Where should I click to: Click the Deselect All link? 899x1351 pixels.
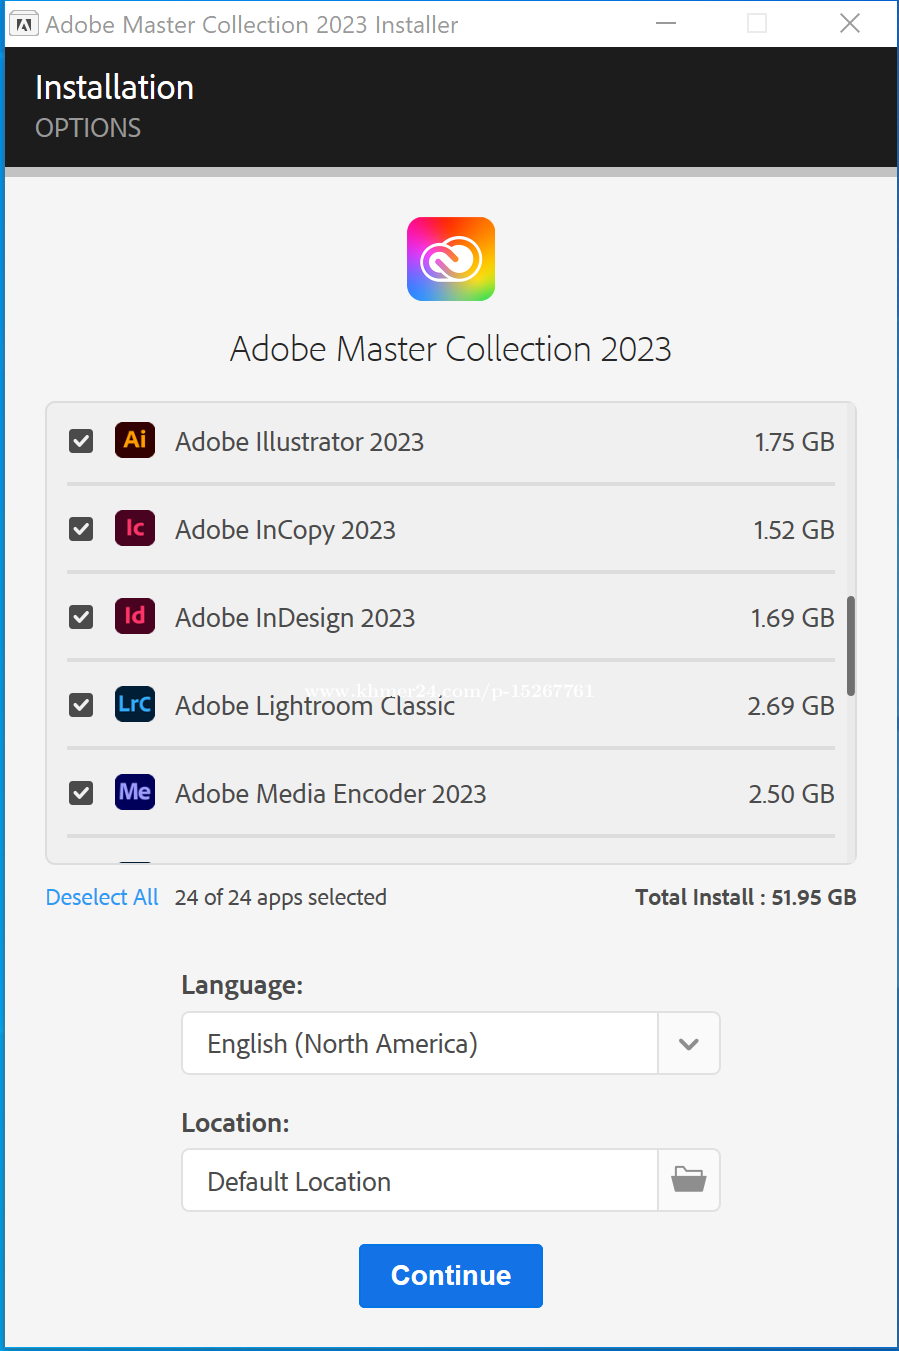pos(102,897)
